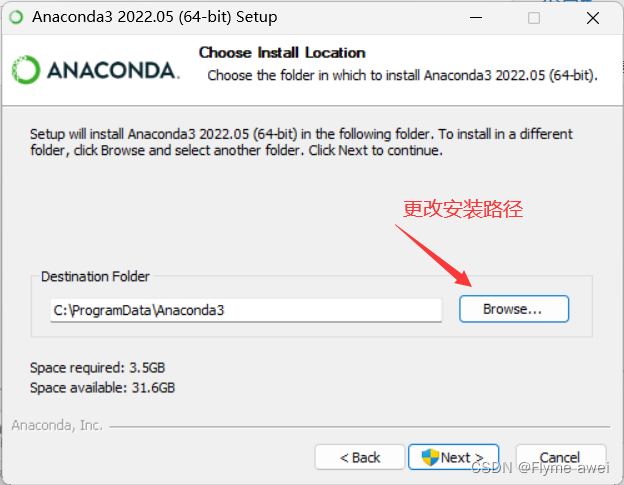624x485 pixels.
Task: Cancel the Anaconda installation
Action: [561, 457]
